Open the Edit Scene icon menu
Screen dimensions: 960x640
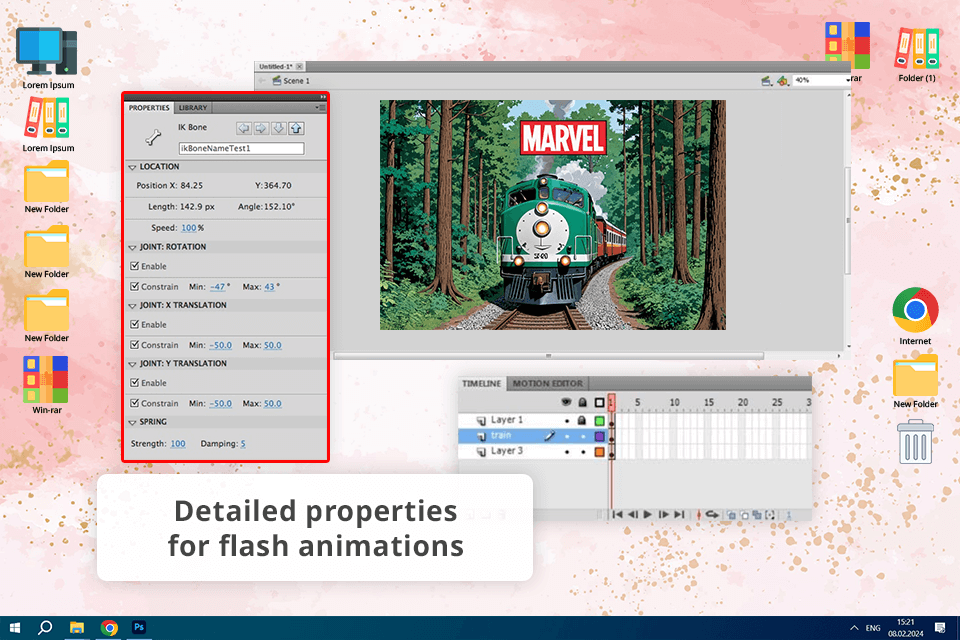click(x=767, y=81)
